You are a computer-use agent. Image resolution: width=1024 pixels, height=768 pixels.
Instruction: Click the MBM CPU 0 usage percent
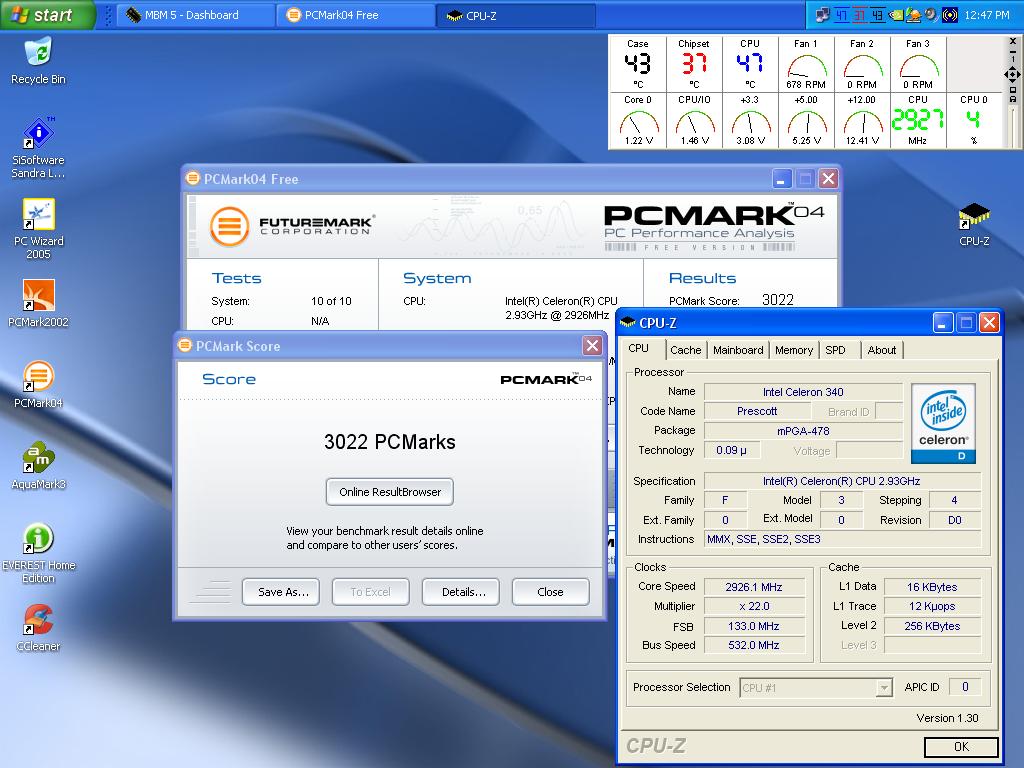tap(973, 120)
